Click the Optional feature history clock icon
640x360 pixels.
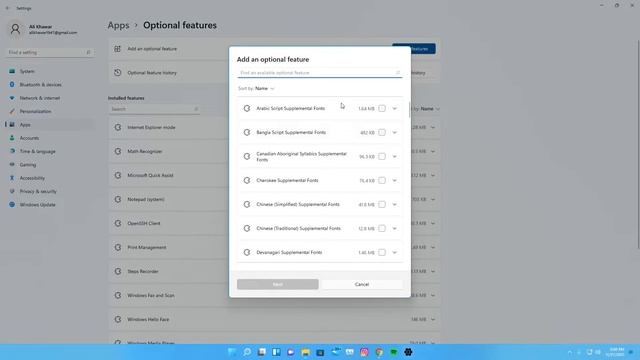tap(118, 73)
